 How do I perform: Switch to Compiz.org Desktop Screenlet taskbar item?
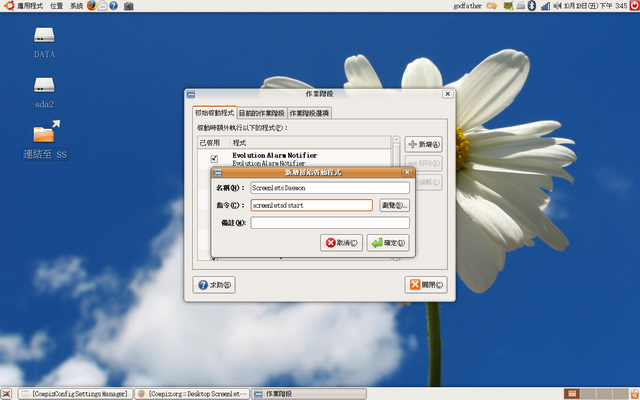[192, 394]
